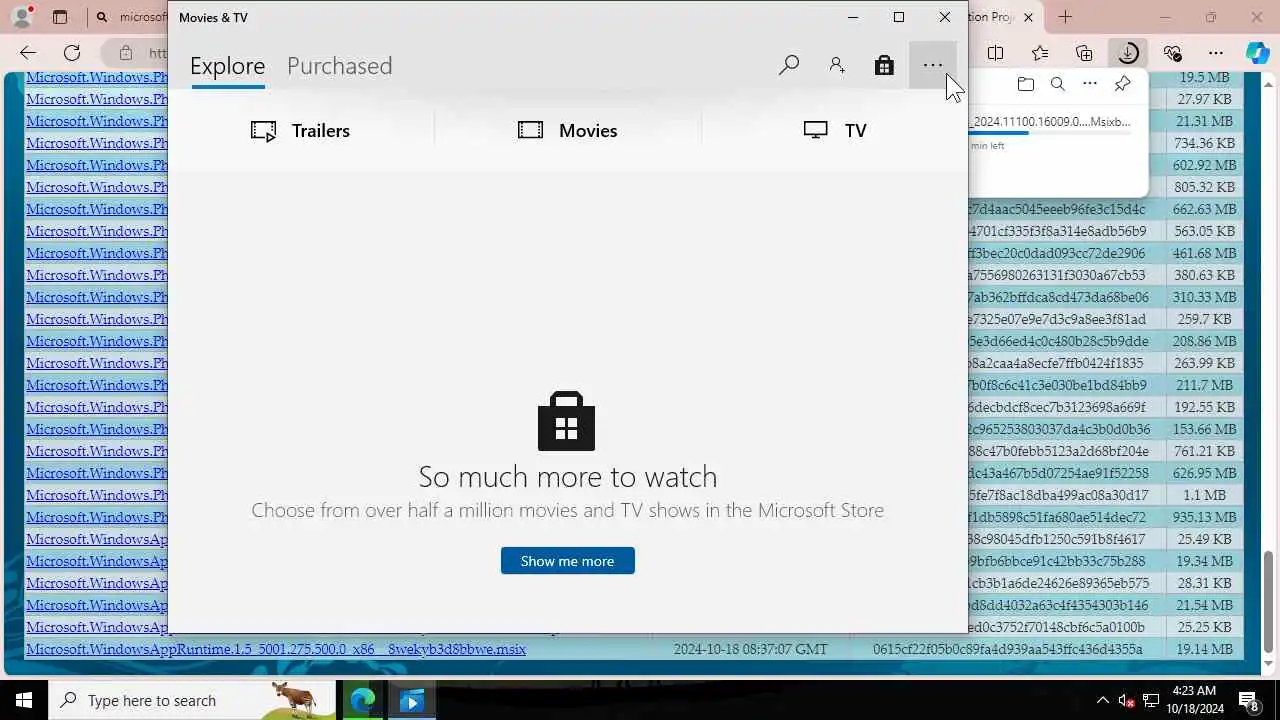Click the 602.92 MB size cell
Image resolution: width=1280 pixels, height=720 pixels.
1204,165
